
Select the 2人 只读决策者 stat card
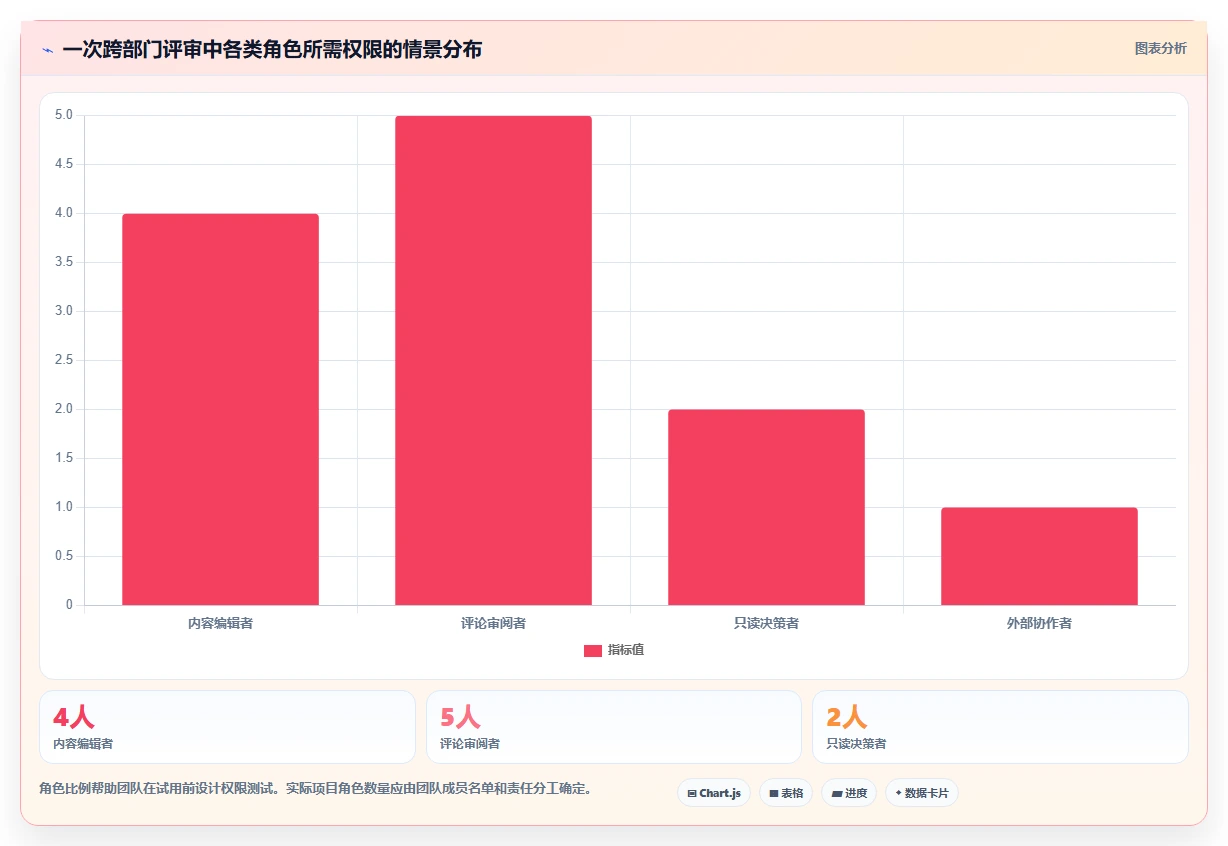(x=1000, y=727)
